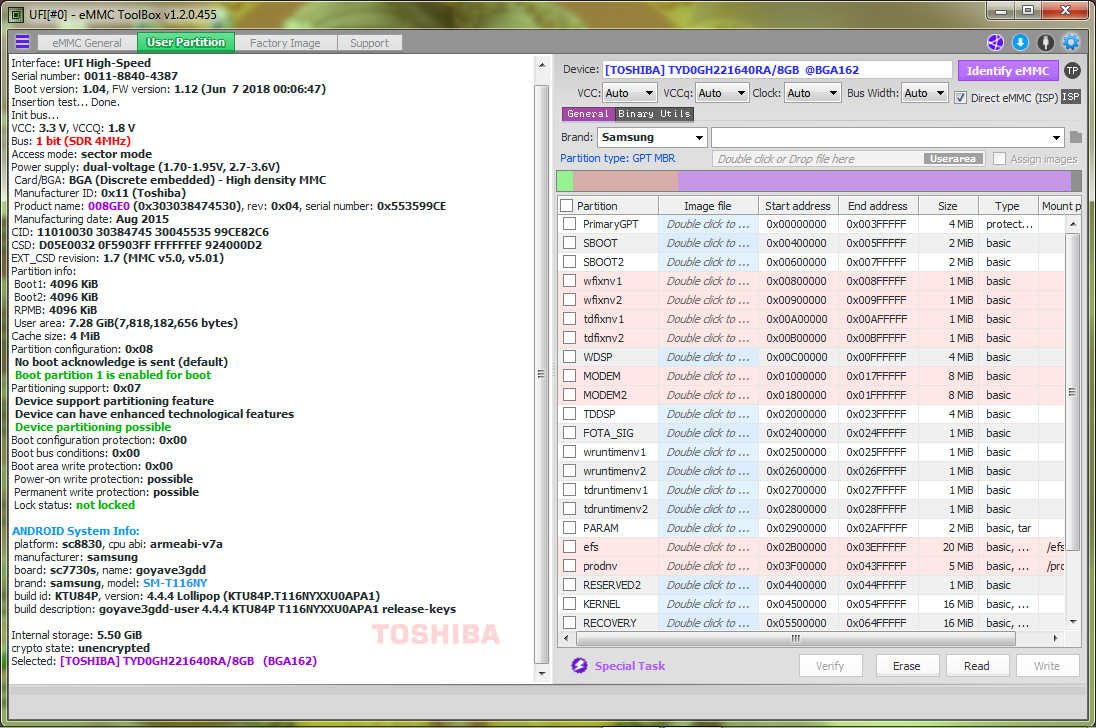Click the partition table down scroll arrow
This screenshot has height=728, width=1096.
click(1073, 621)
